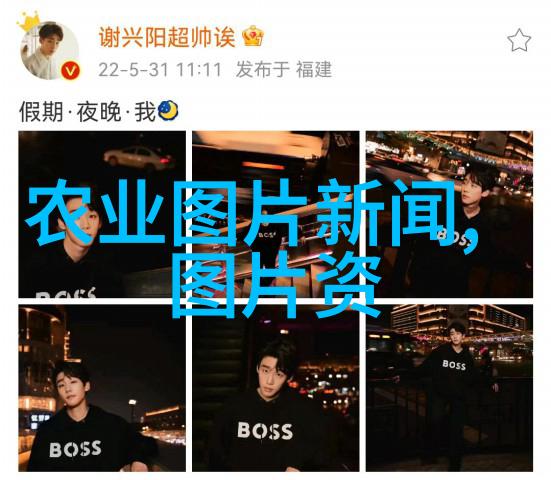Screen dimensions: 551x480
Task: Open the bottom-left photo with the tilted head
Action: pyautogui.click(x=102, y=388)
